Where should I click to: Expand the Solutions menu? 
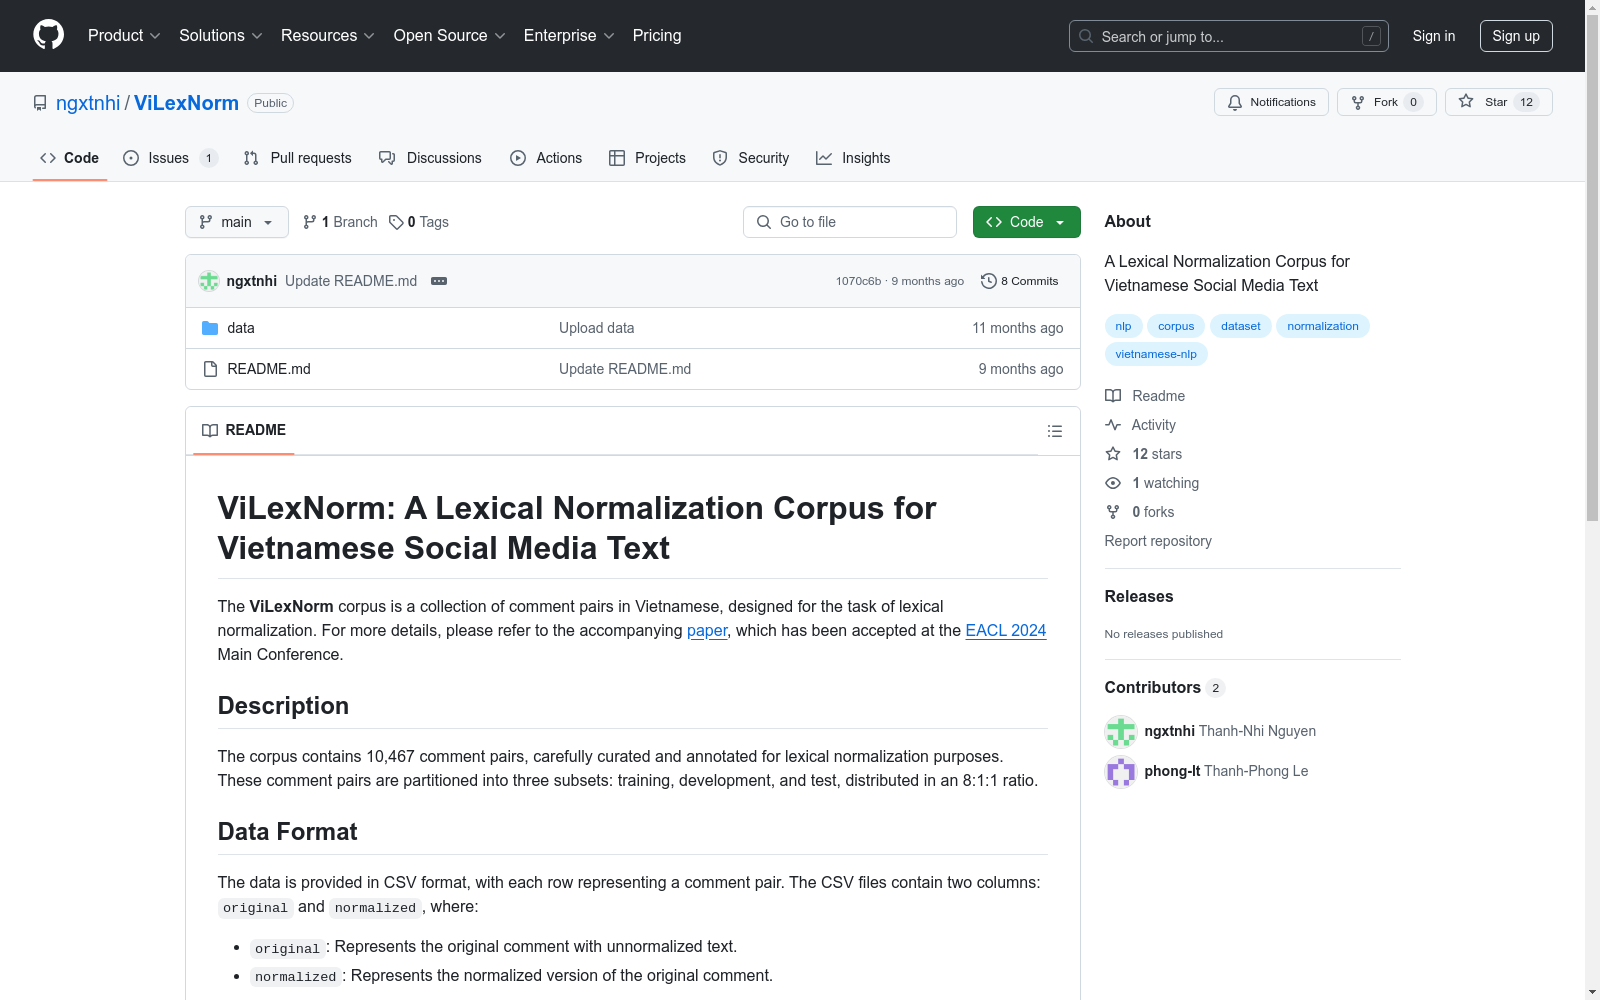[221, 36]
